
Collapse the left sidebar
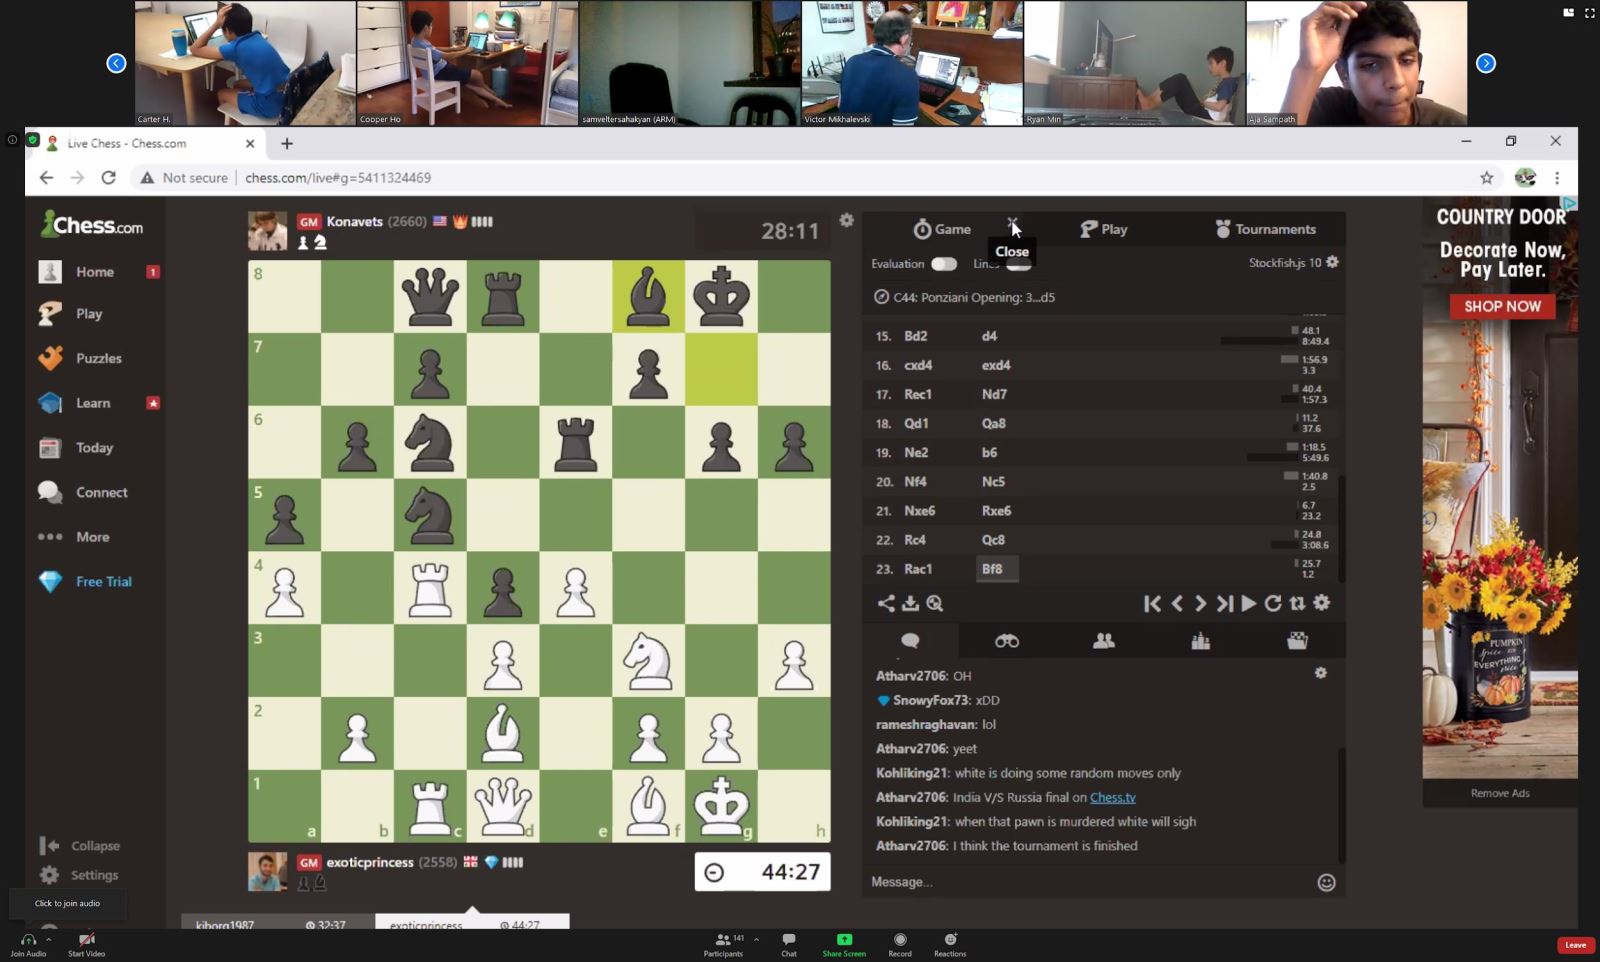(x=80, y=846)
